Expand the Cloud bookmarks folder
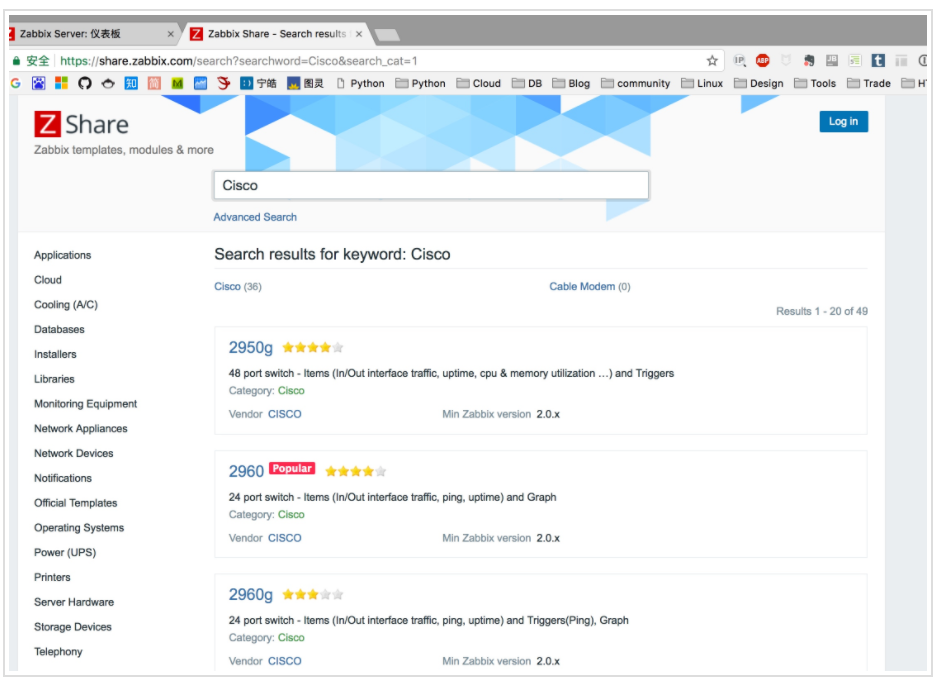Image resolution: width=936 pixels, height=682 pixels. [479, 83]
